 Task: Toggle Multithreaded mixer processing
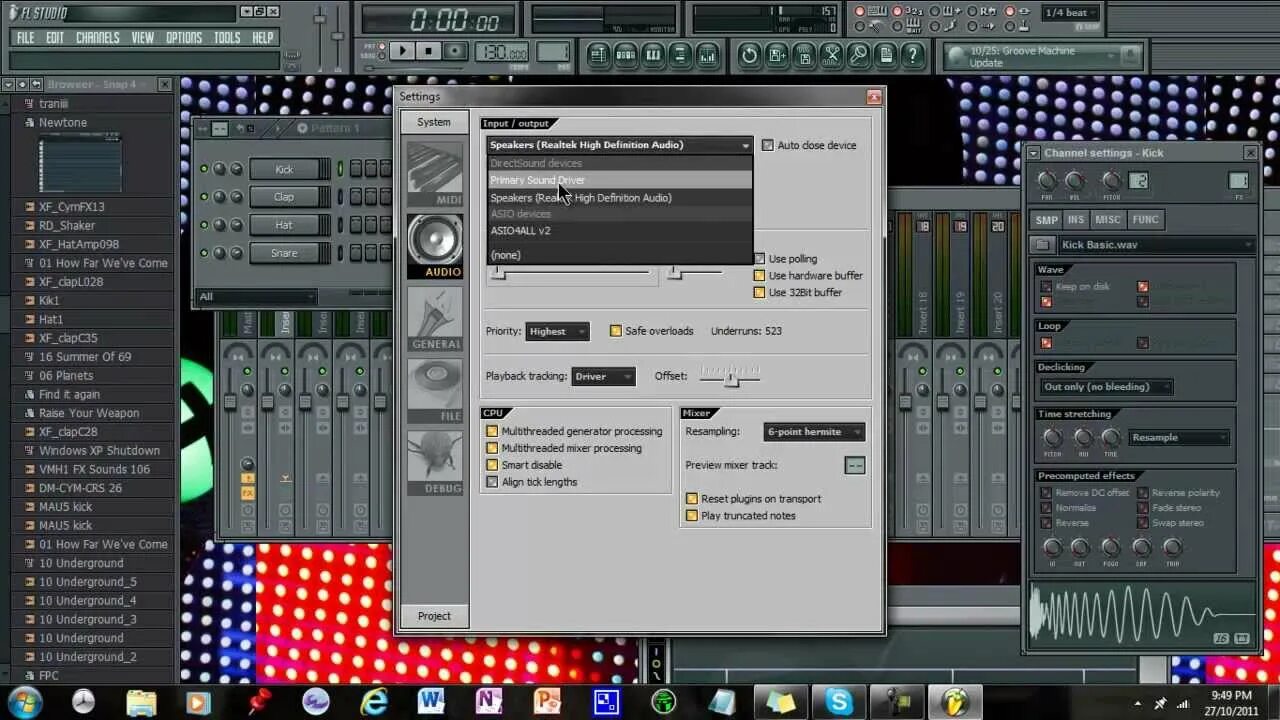492,449
